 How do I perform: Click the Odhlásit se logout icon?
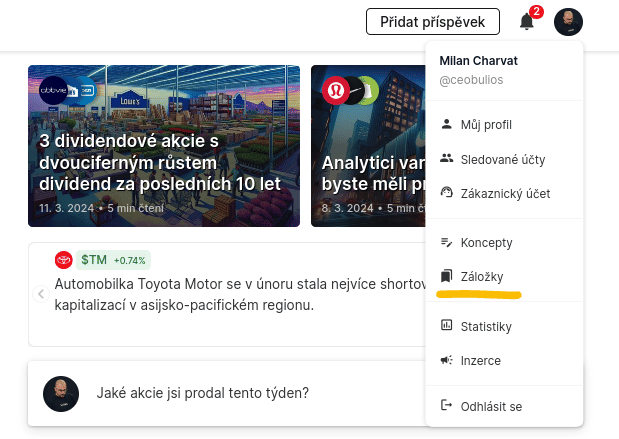[x=446, y=406]
